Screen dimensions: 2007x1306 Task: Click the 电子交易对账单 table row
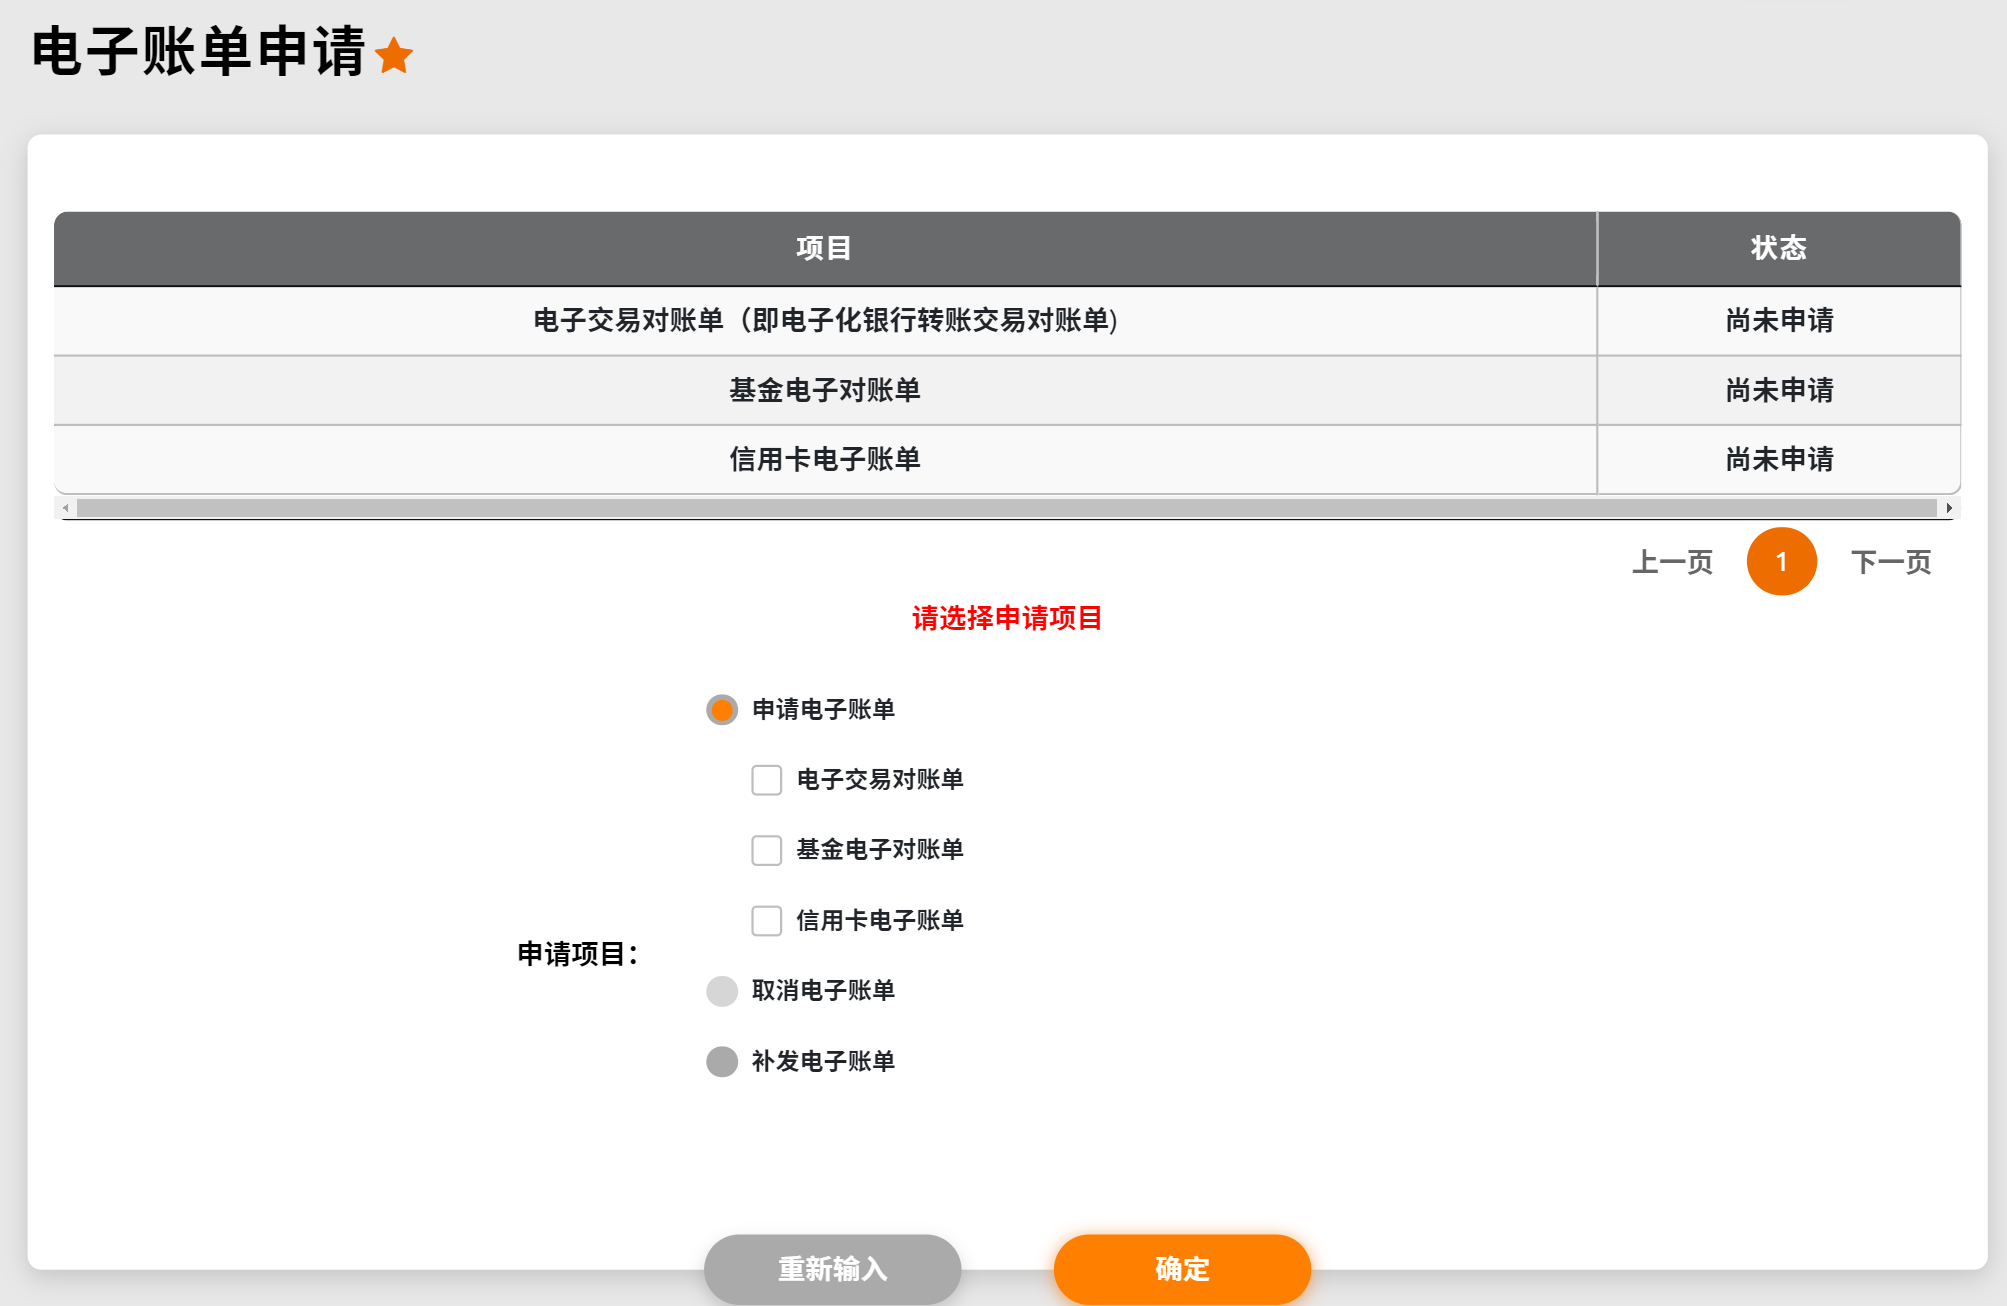coord(824,320)
